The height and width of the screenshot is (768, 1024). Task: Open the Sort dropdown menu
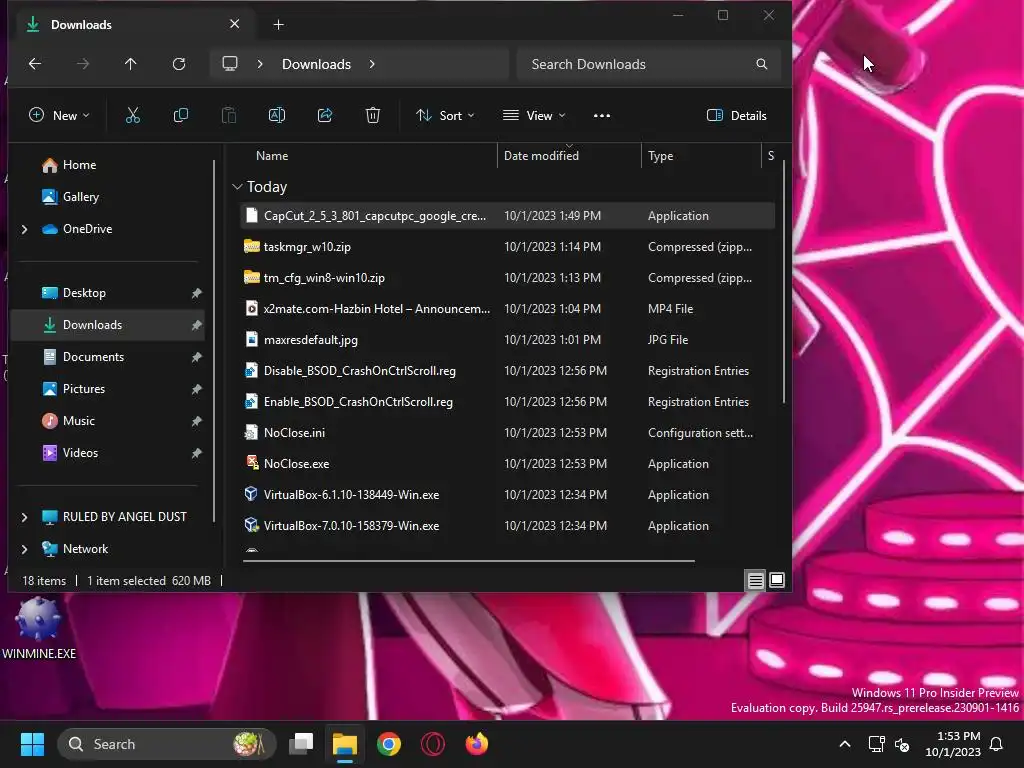point(445,116)
